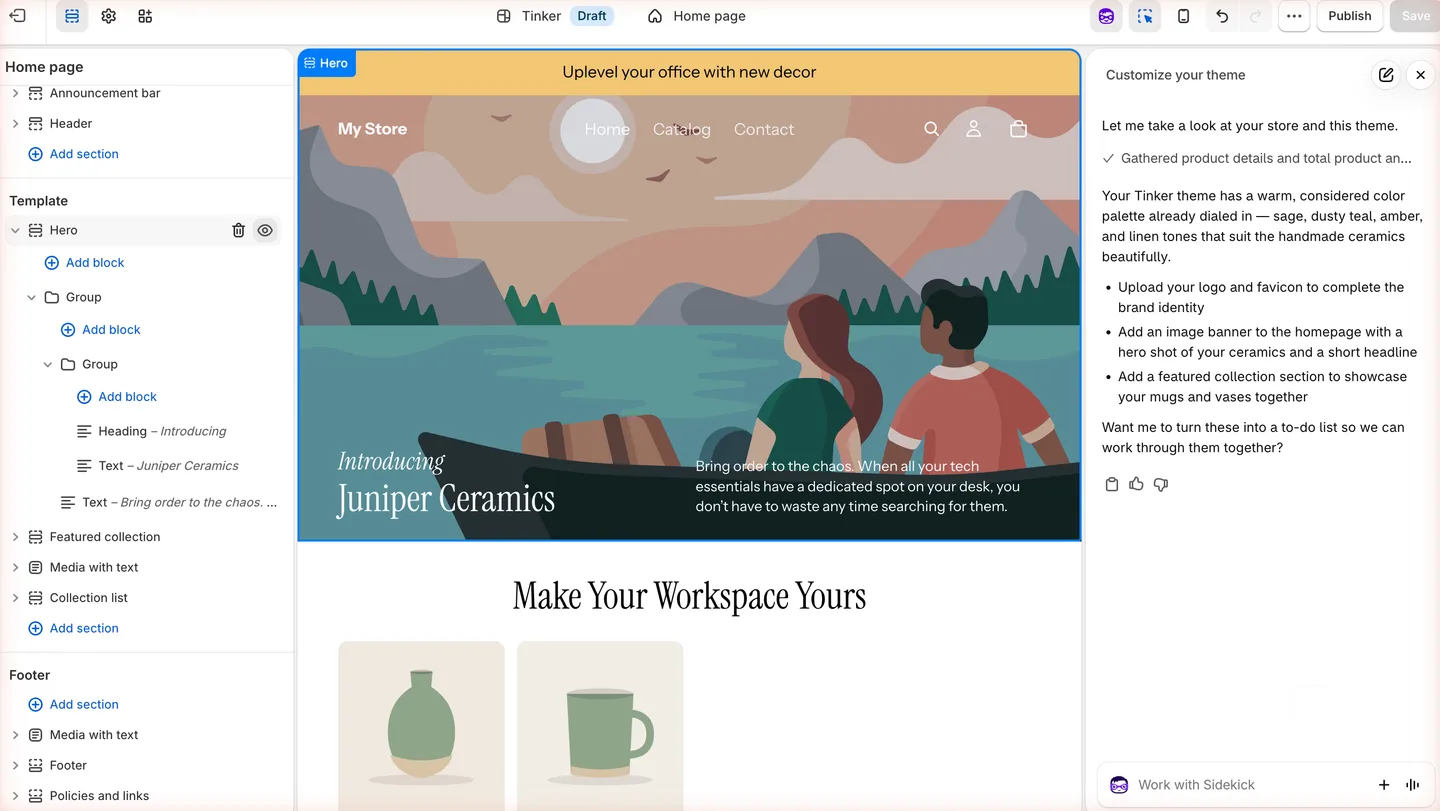Switch to mobile preview icon
The image size is (1440, 811).
click(x=1183, y=16)
